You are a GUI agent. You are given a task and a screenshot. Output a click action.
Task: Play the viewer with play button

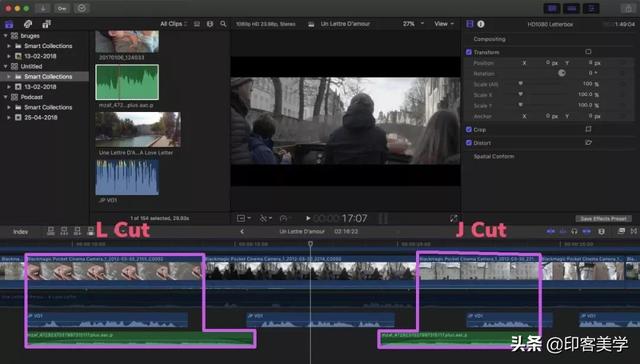308,218
